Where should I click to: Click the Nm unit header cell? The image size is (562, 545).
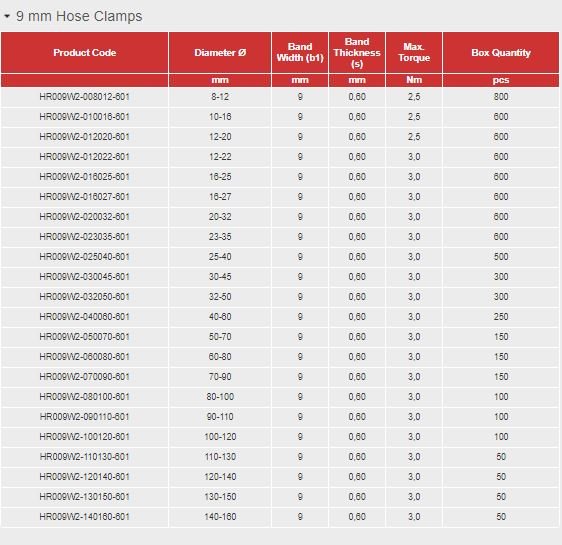pyautogui.click(x=414, y=80)
